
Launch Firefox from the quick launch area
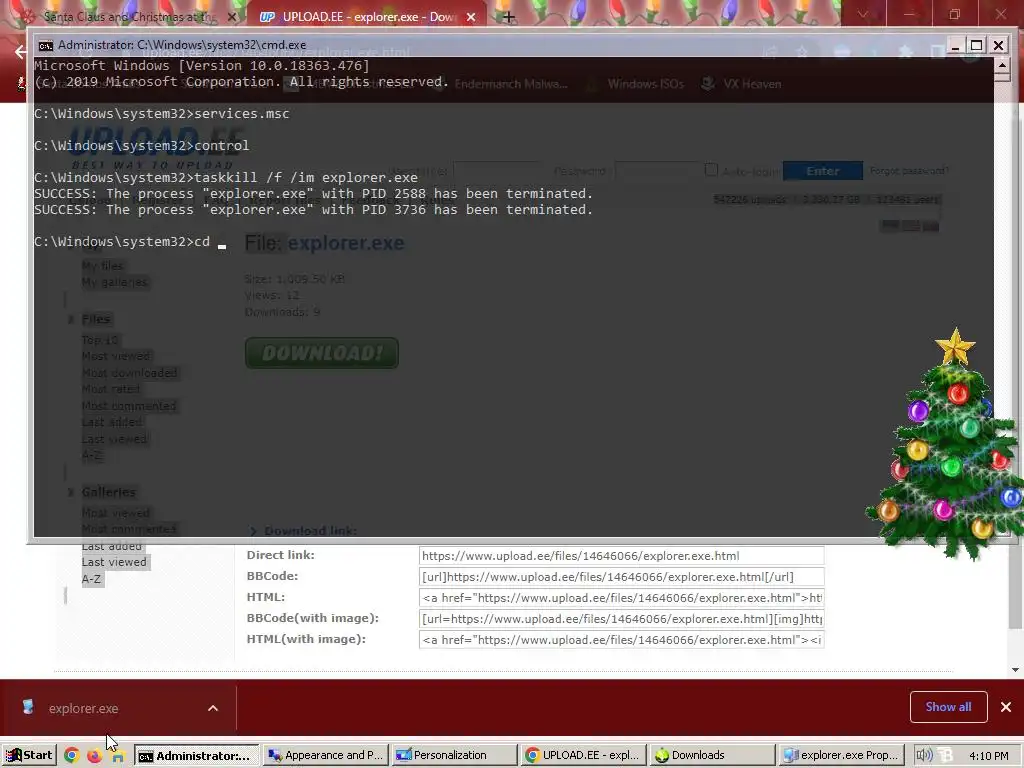coord(95,756)
